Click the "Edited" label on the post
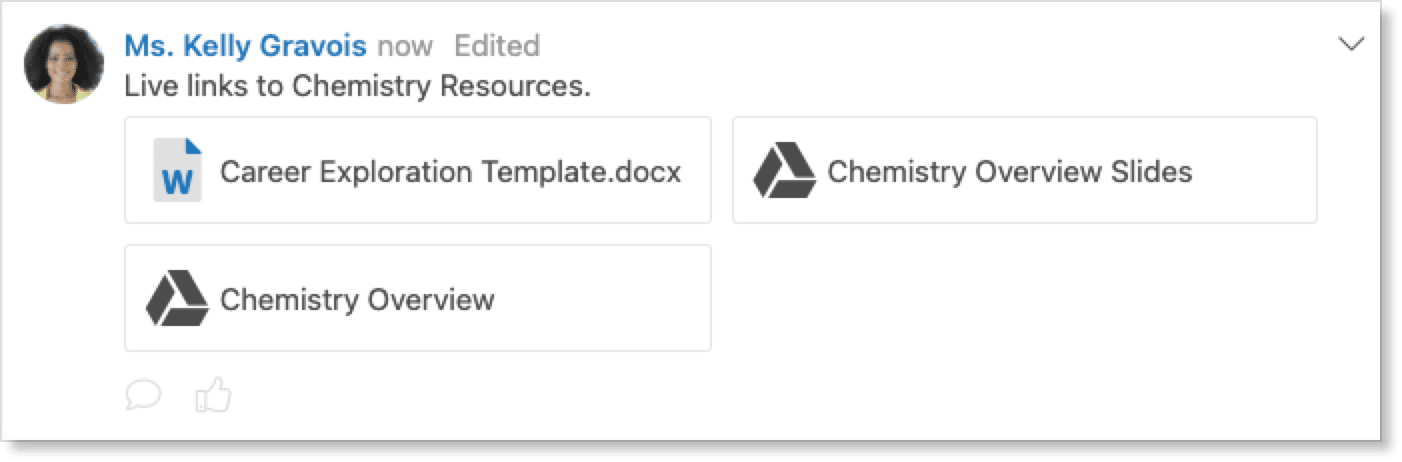This screenshot has width=1402, height=462. [x=497, y=46]
